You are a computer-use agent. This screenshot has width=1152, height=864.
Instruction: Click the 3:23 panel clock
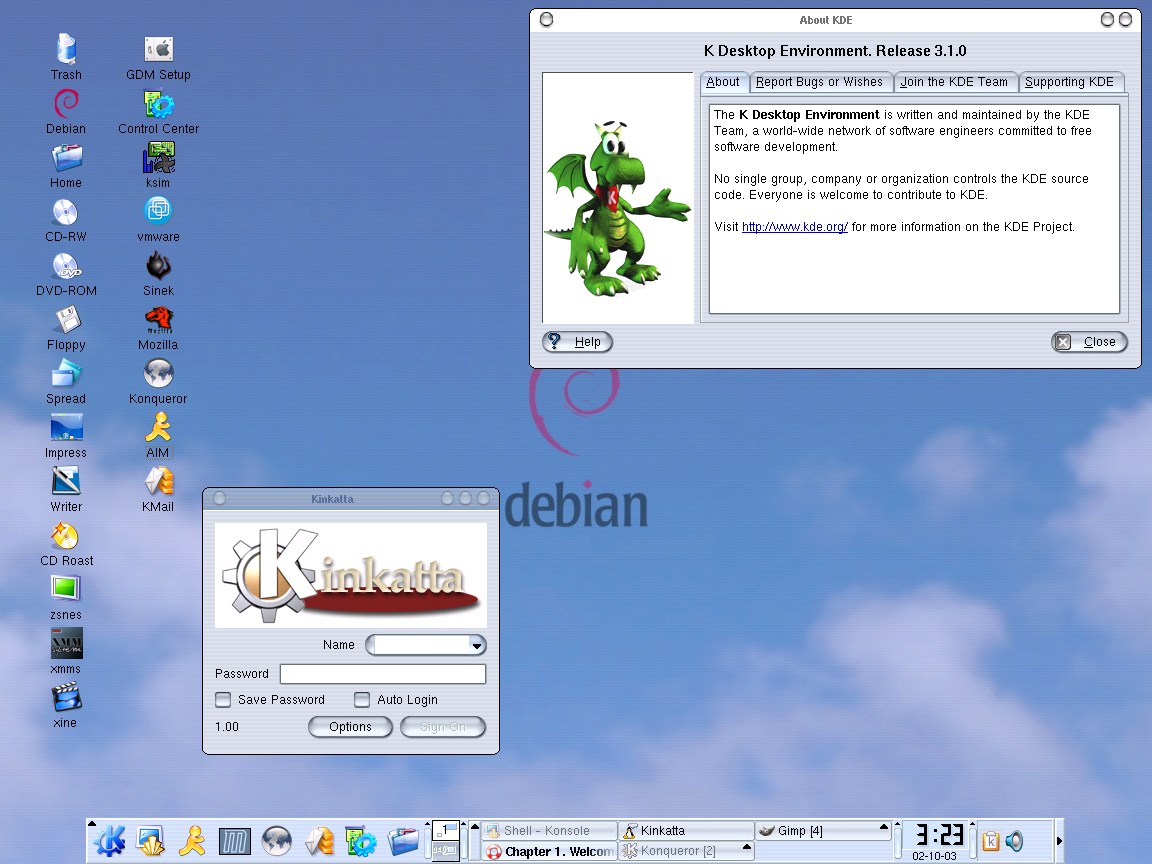[938, 835]
